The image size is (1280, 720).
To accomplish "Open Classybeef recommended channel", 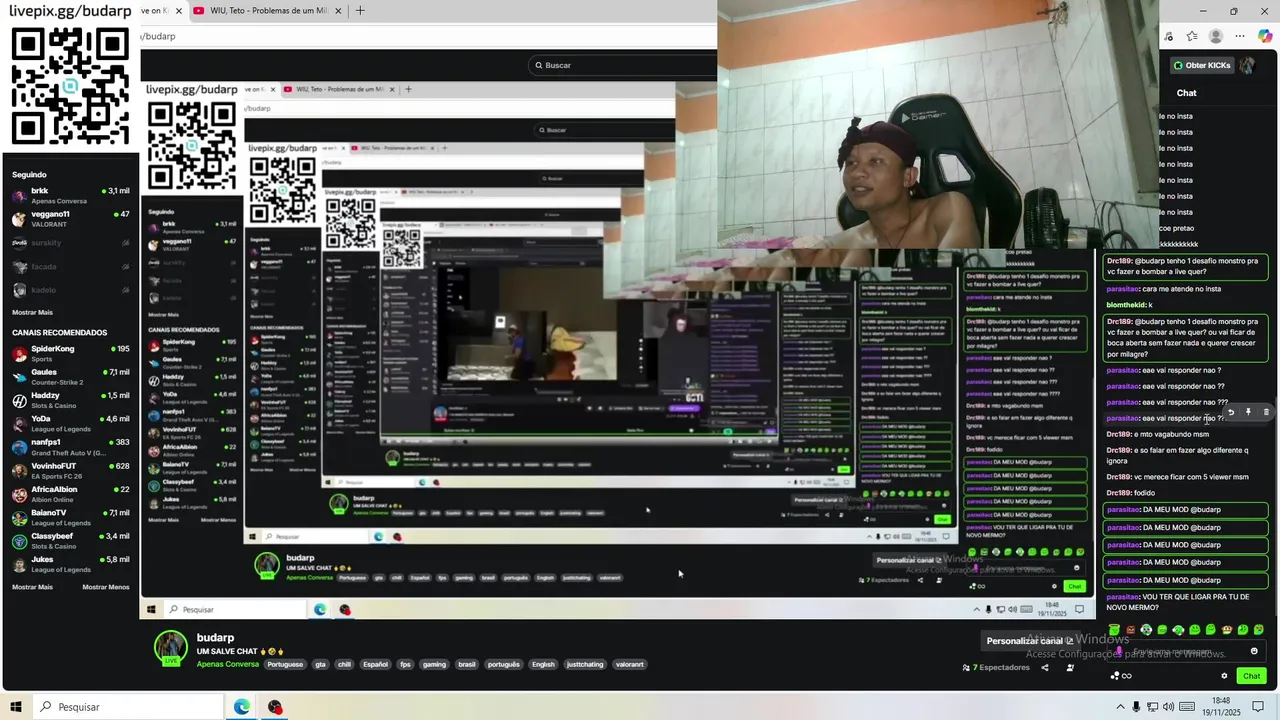I will point(70,540).
